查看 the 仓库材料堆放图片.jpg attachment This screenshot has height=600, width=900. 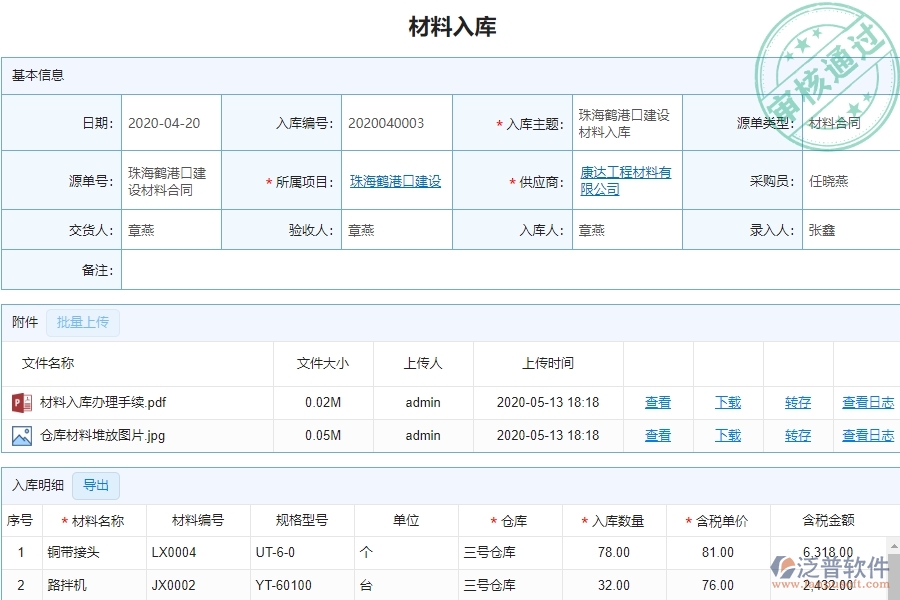coord(658,435)
